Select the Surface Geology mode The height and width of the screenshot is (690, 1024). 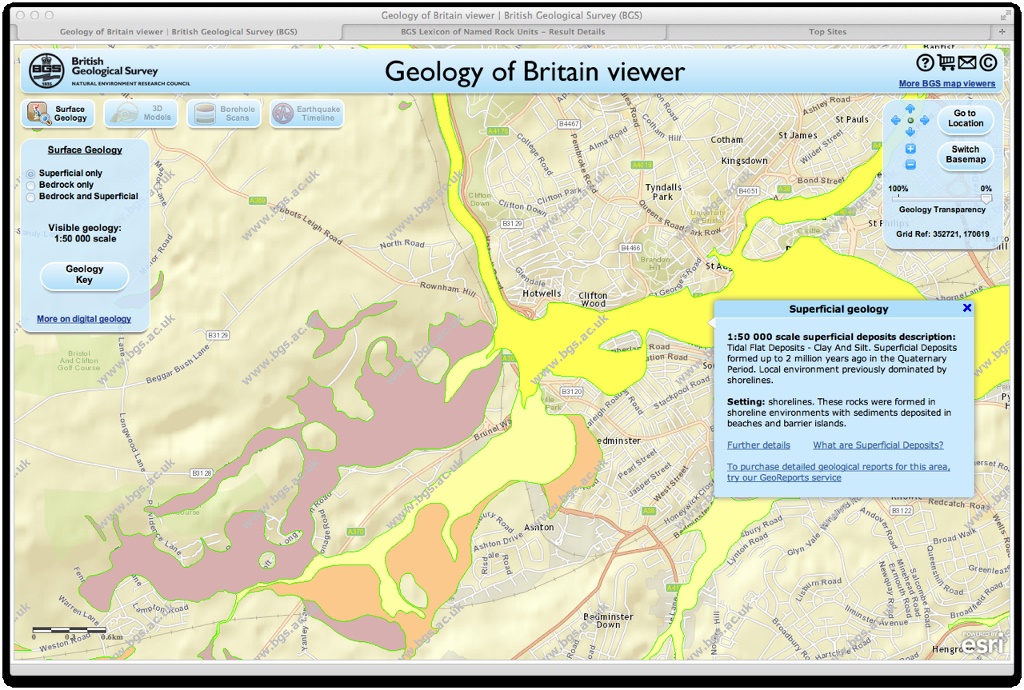57,114
